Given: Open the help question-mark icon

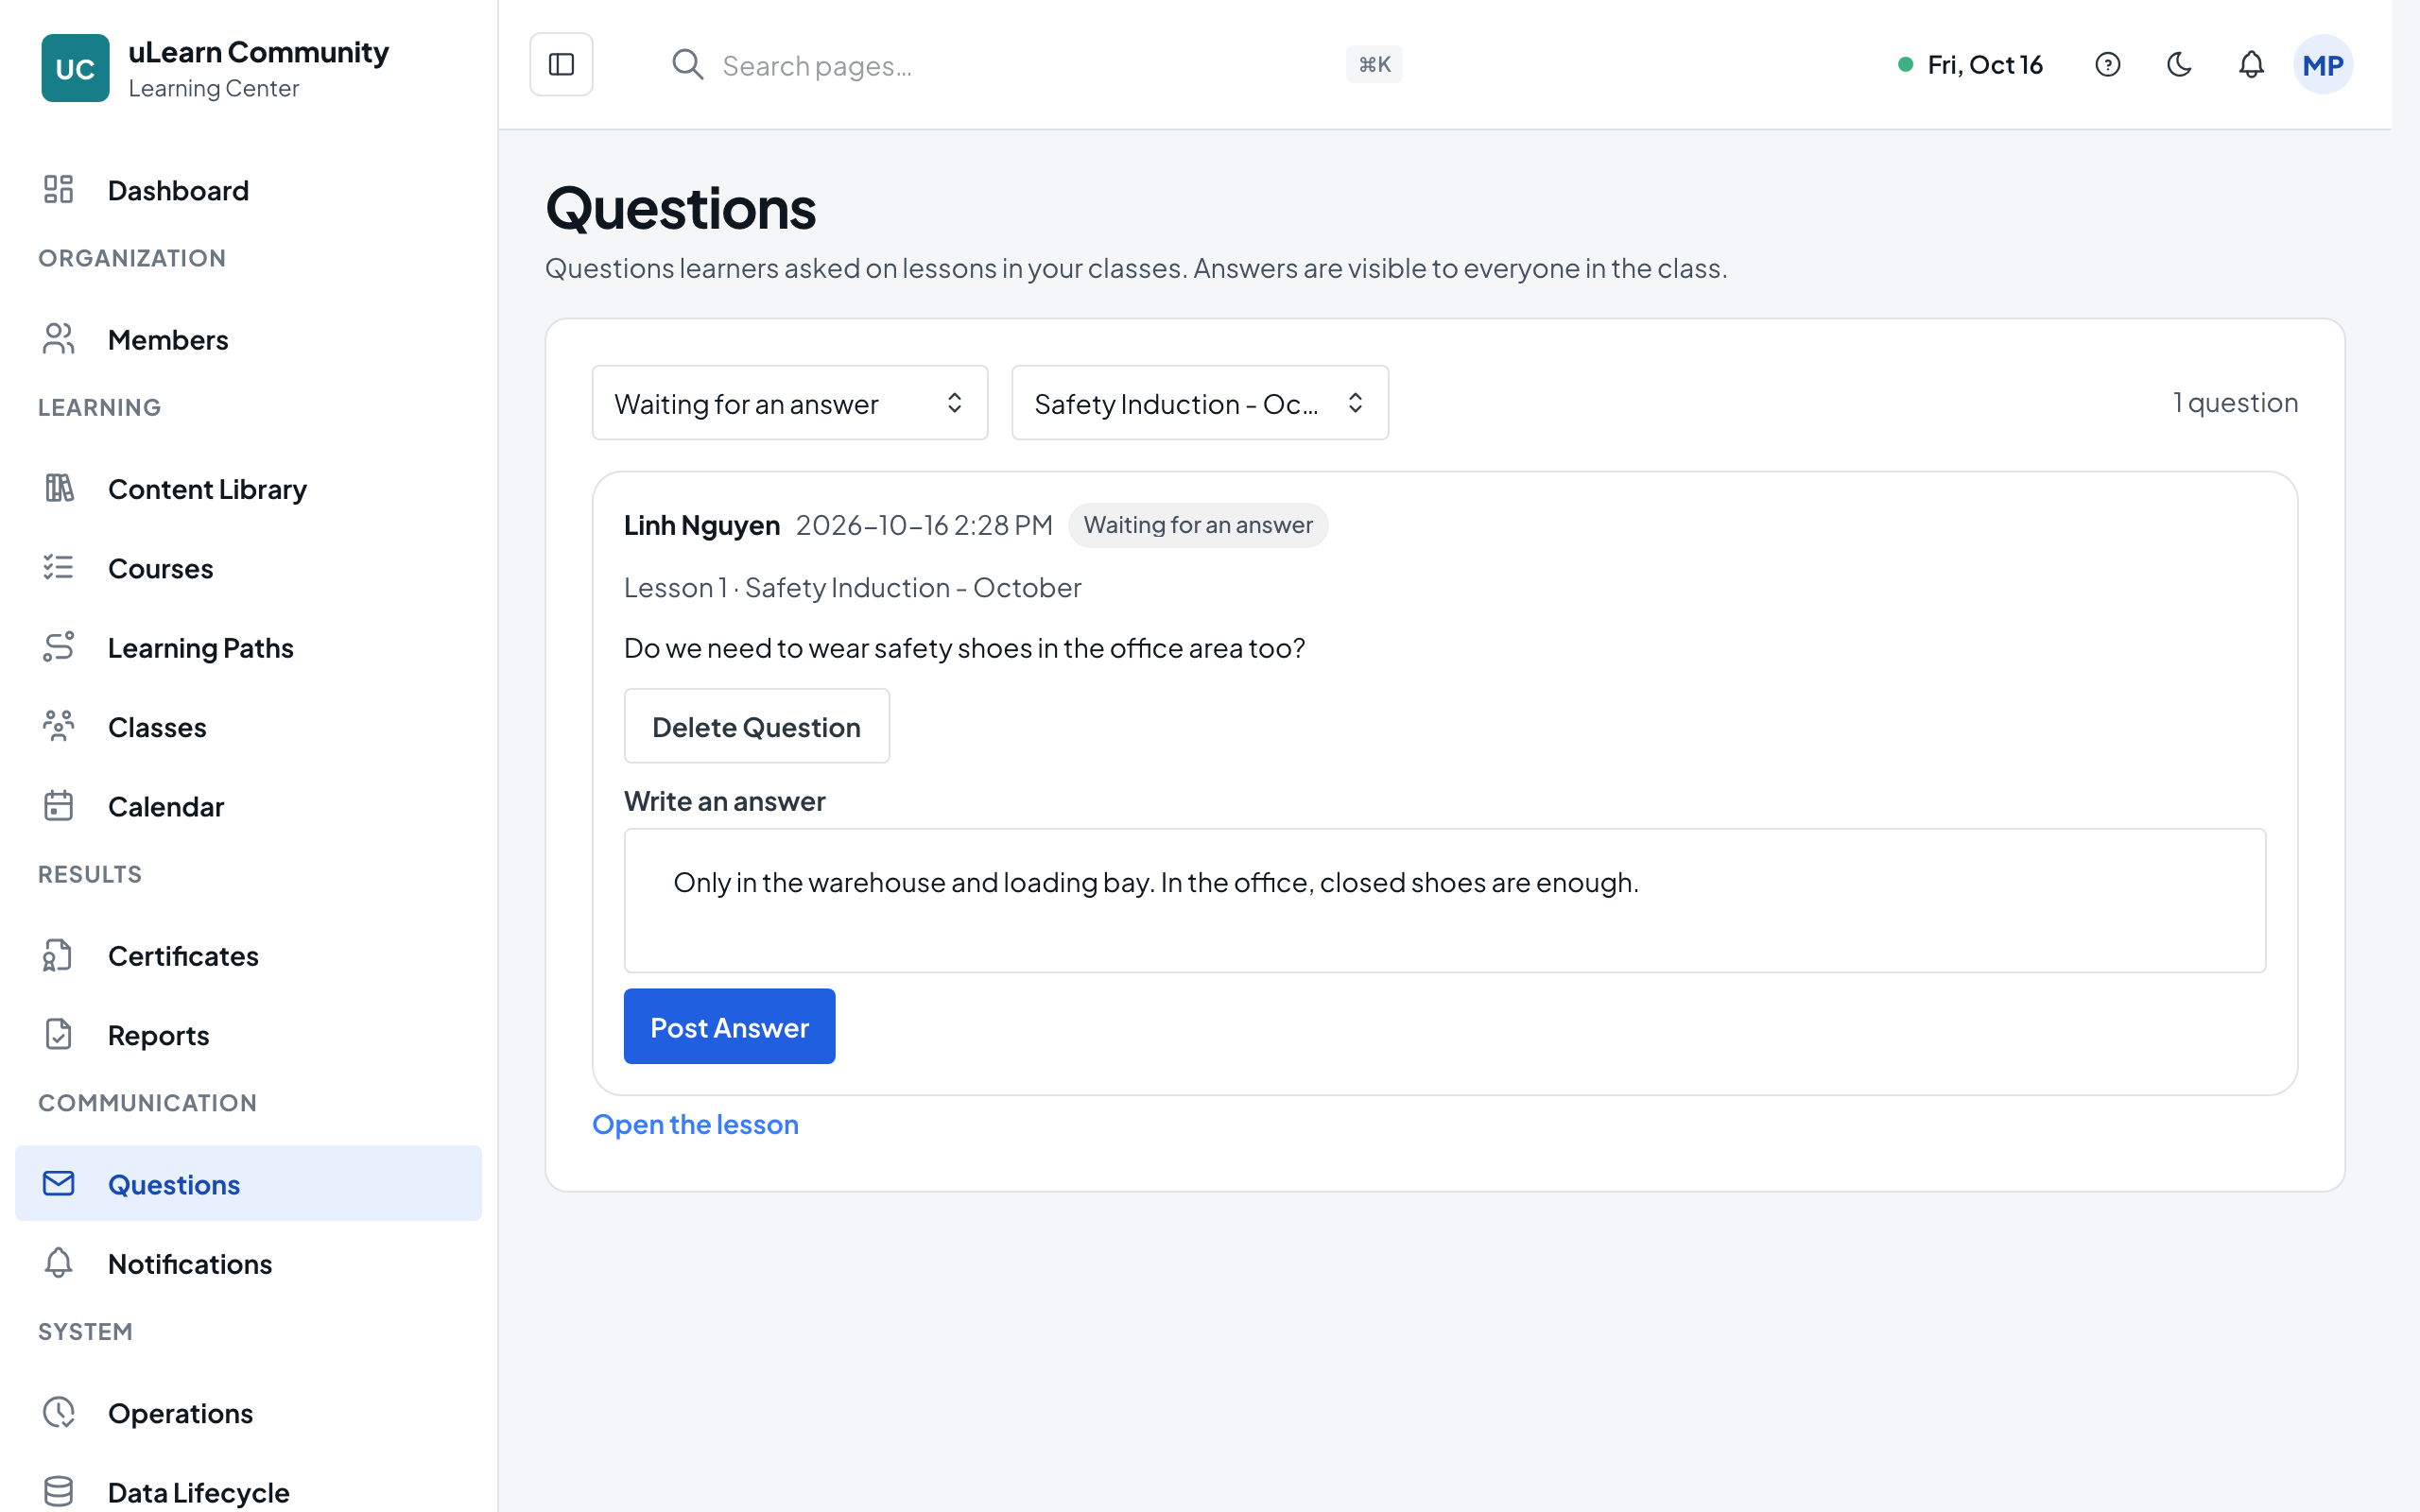Looking at the screenshot, I should (2107, 64).
